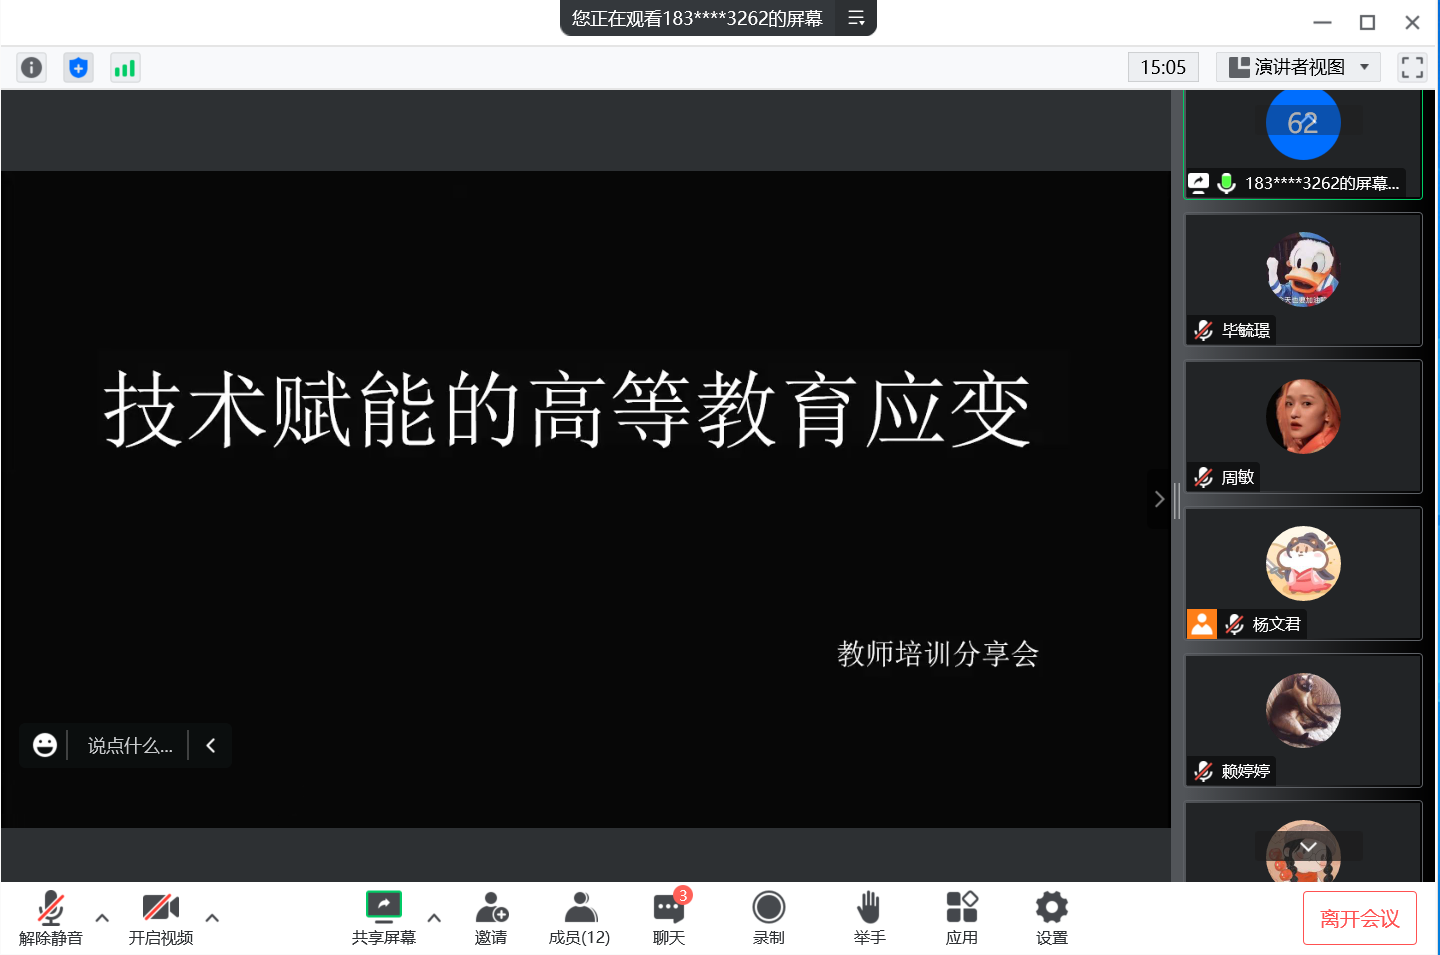Open the meeting info icon

32,67
